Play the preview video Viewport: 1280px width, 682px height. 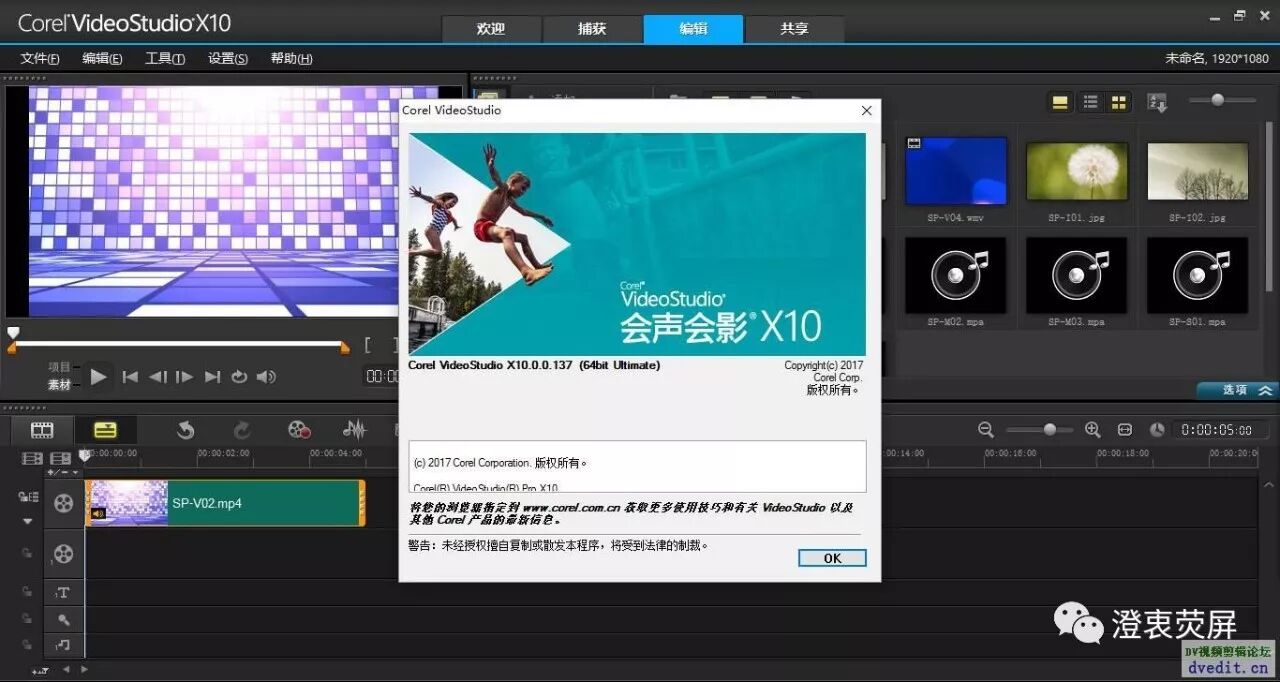click(98, 377)
